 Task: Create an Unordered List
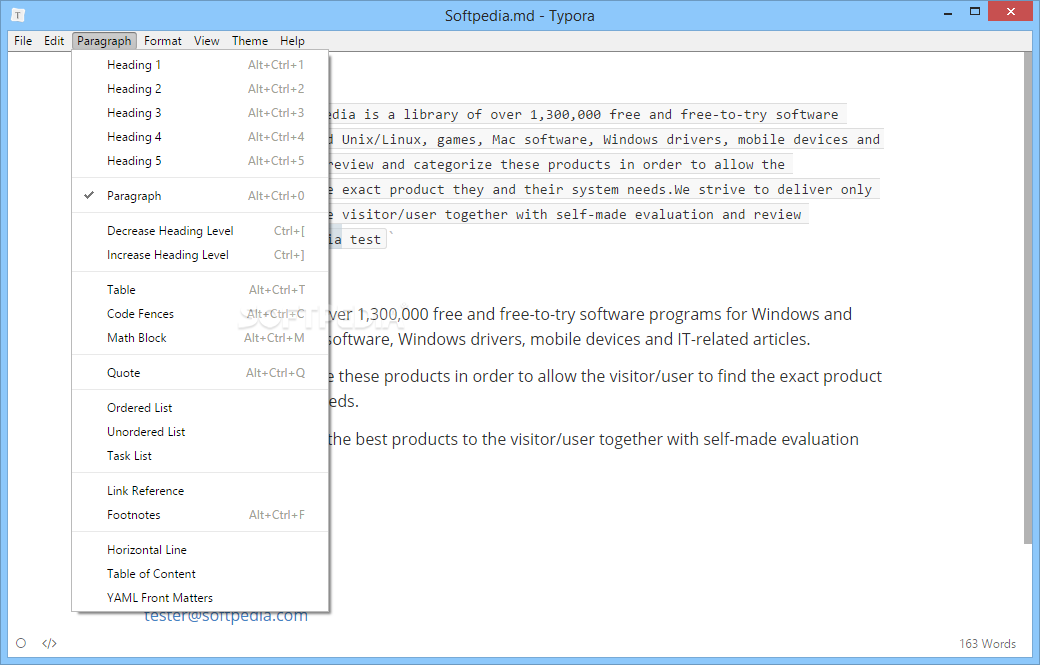tap(200, 432)
